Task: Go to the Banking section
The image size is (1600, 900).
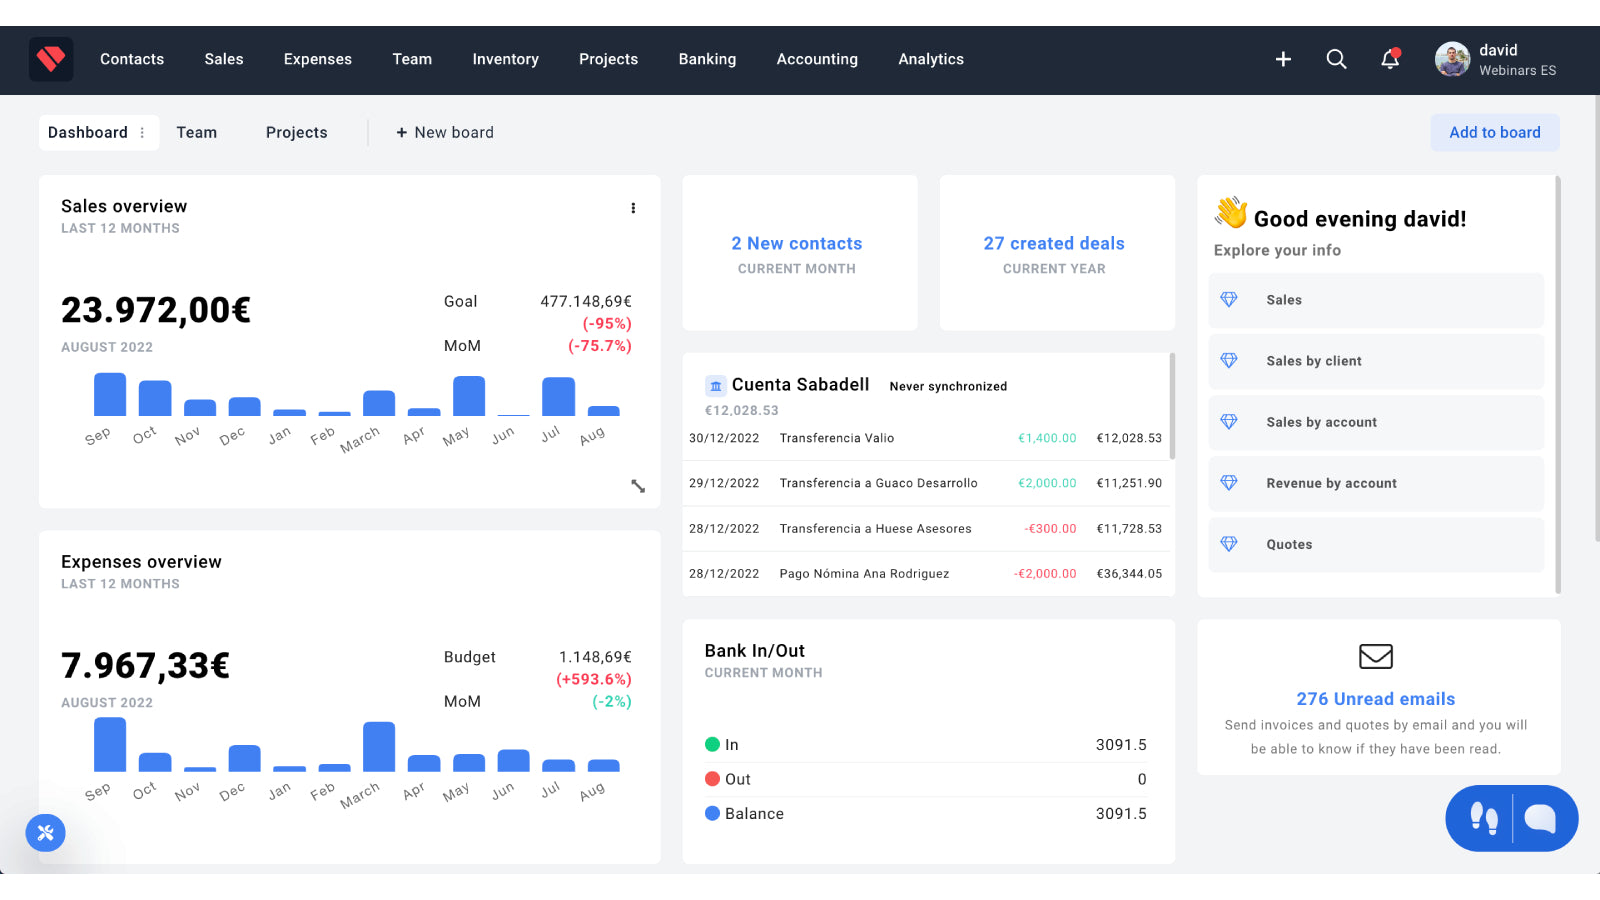Action: (x=707, y=59)
